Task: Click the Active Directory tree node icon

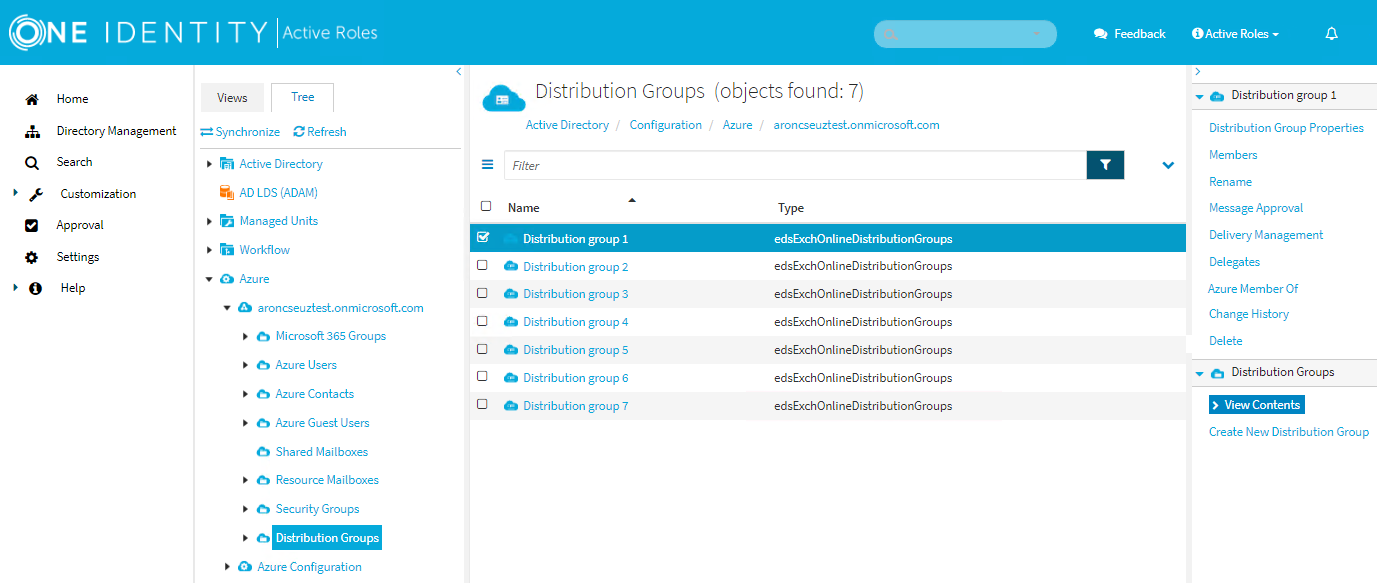Action: click(x=227, y=164)
